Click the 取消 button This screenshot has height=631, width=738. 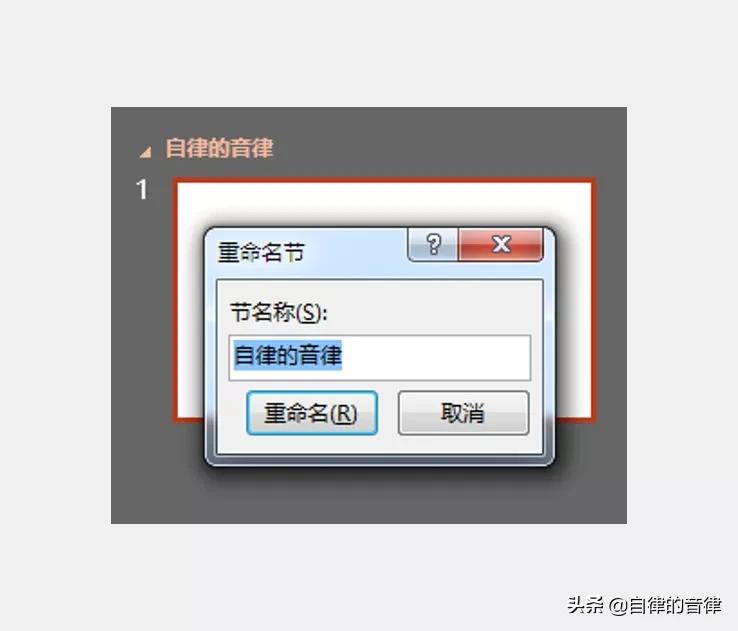click(x=464, y=413)
